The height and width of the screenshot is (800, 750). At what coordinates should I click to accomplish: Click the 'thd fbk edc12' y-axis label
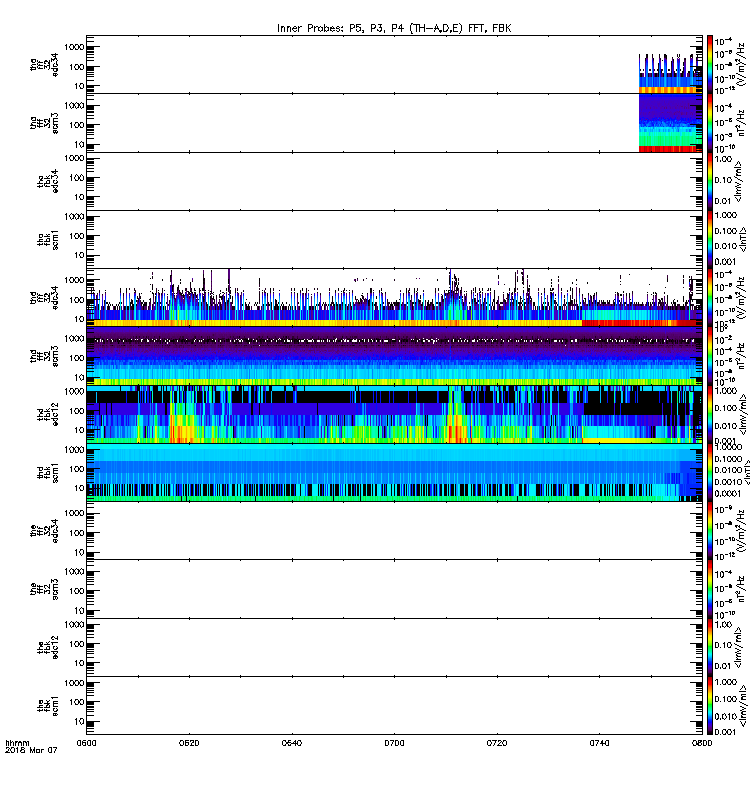(47, 414)
